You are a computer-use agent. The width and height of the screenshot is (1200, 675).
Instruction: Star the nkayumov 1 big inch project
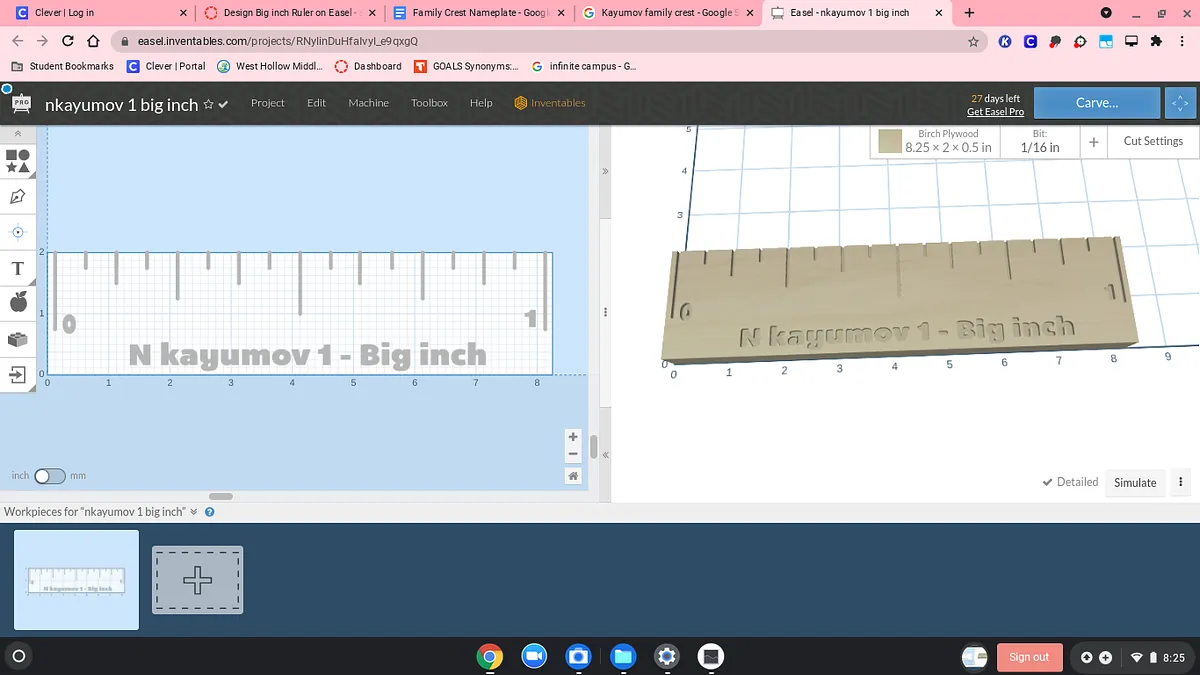click(x=208, y=104)
